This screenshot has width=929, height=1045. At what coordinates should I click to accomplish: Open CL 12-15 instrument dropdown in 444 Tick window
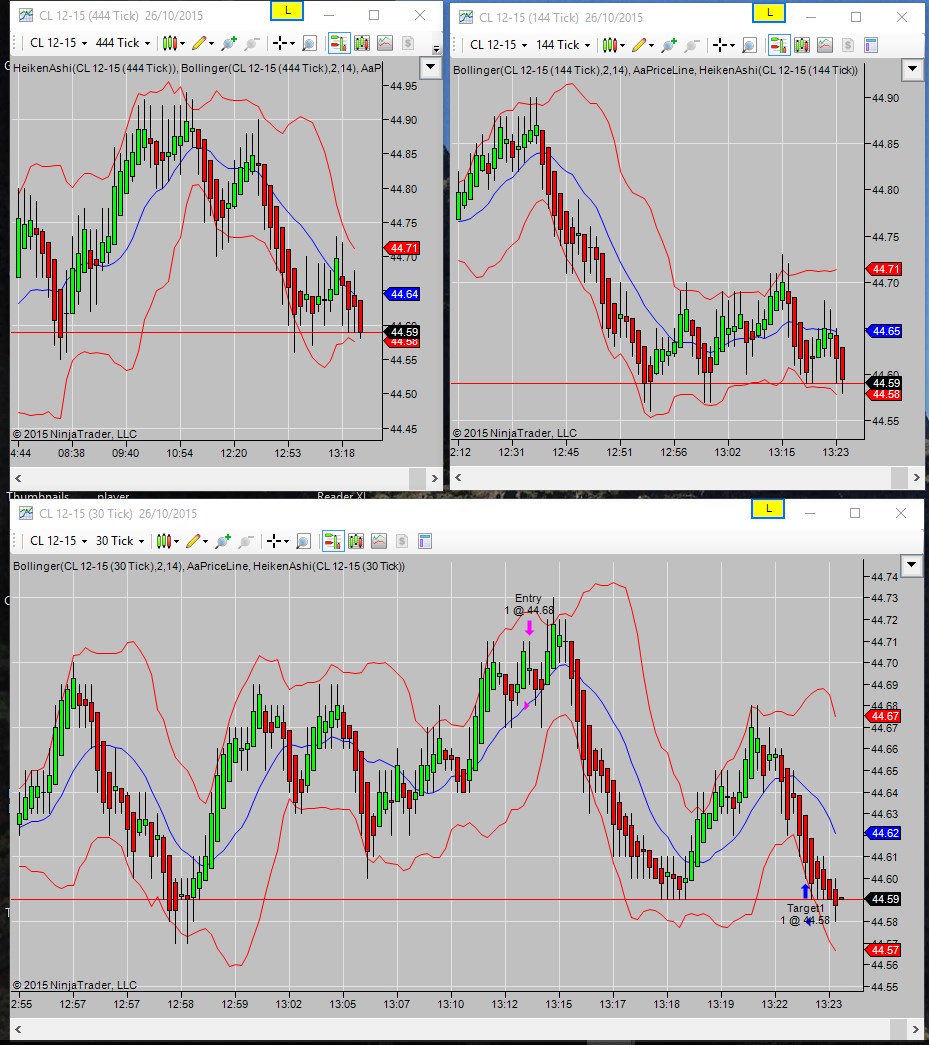tap(58, 43)
